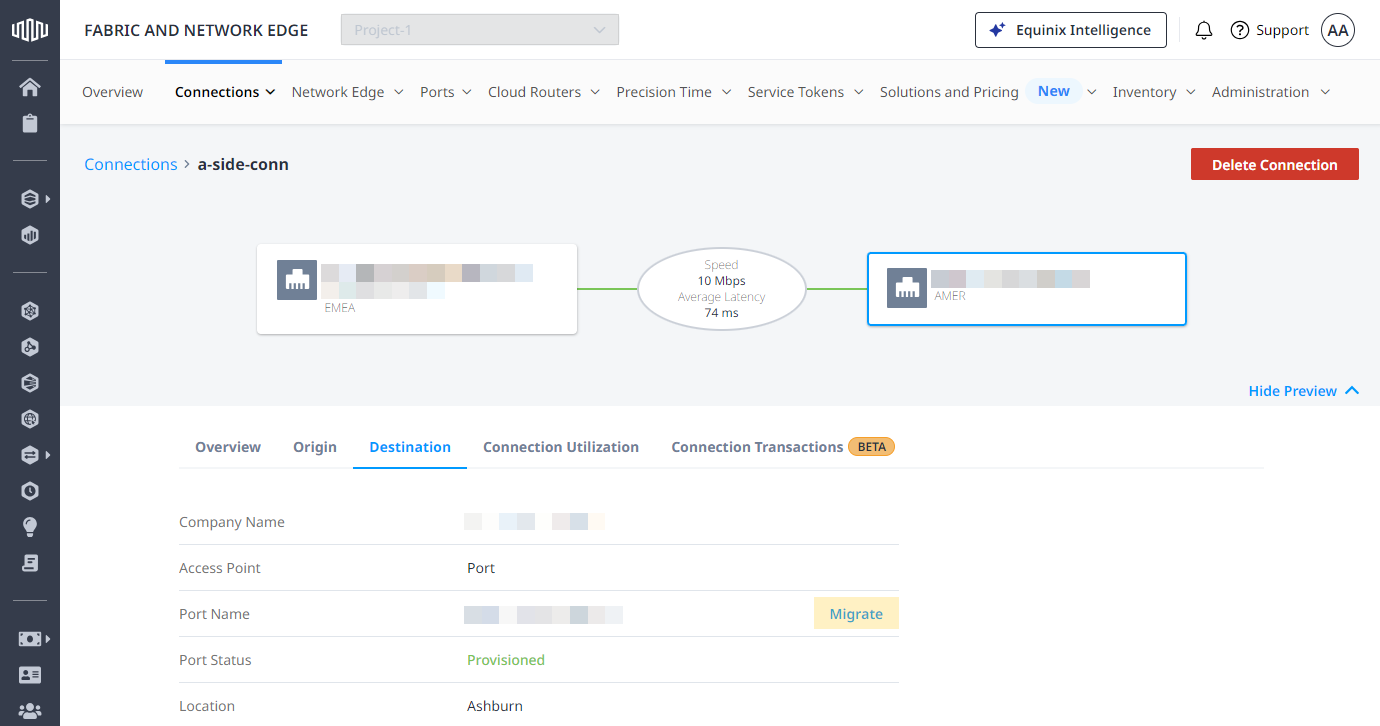Click the Ashburn location value
Image resolution: width=1380 pixels, height=726 pixels.
point(495,706)
